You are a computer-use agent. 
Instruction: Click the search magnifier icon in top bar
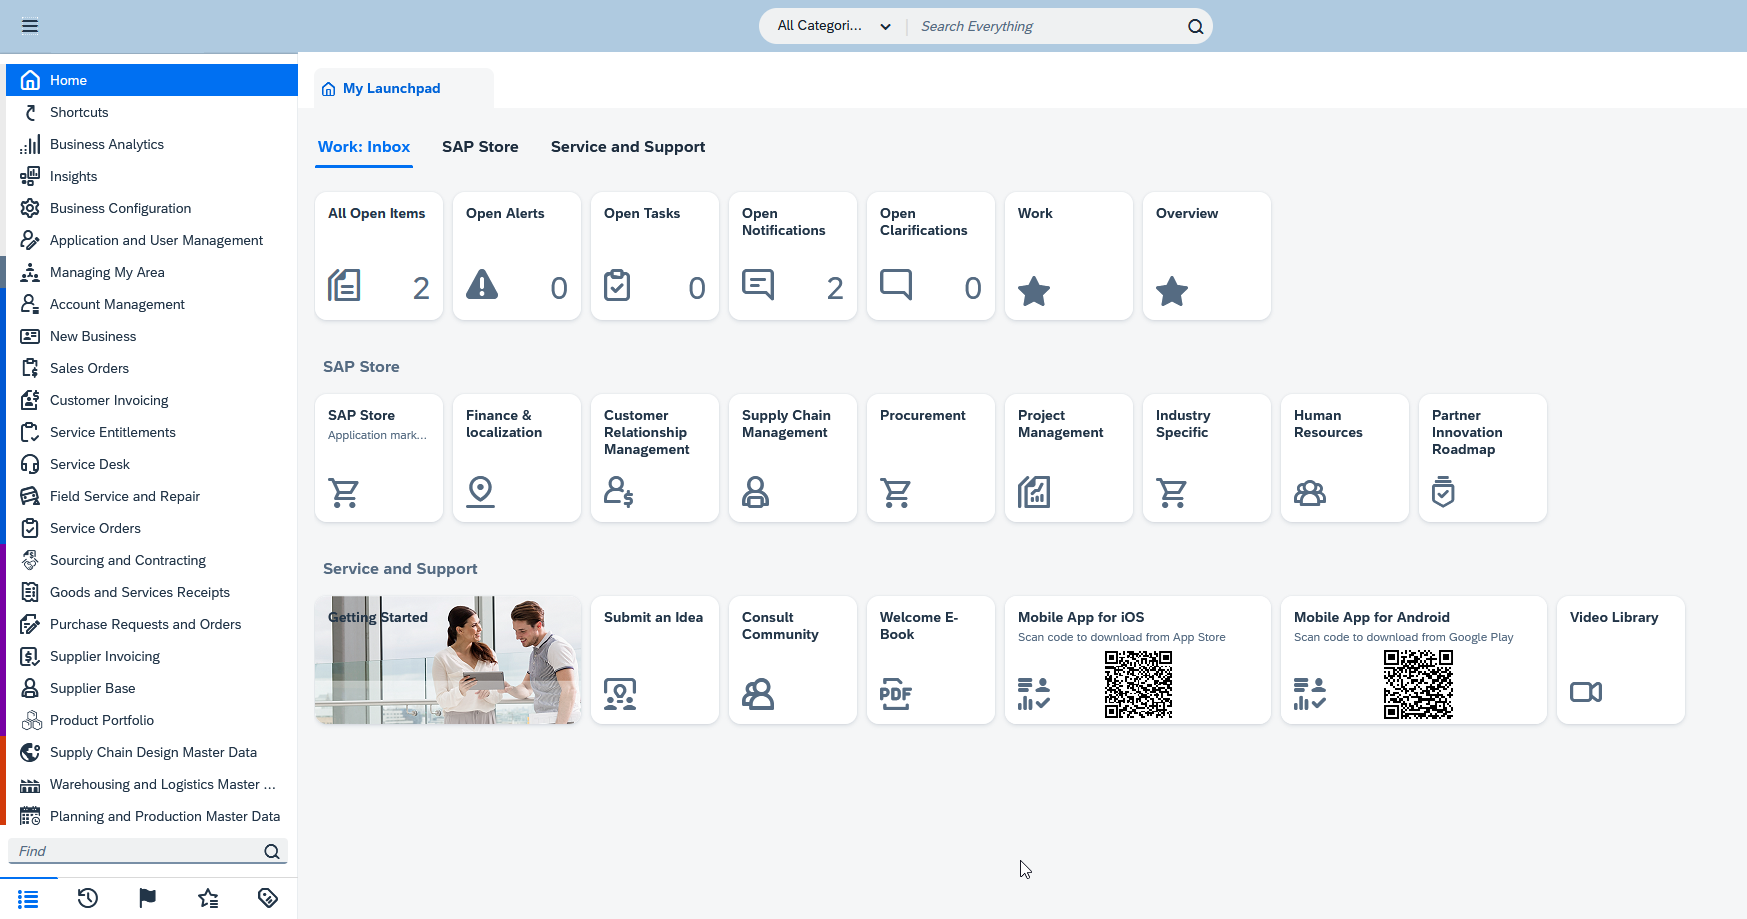click(1195, 27)
